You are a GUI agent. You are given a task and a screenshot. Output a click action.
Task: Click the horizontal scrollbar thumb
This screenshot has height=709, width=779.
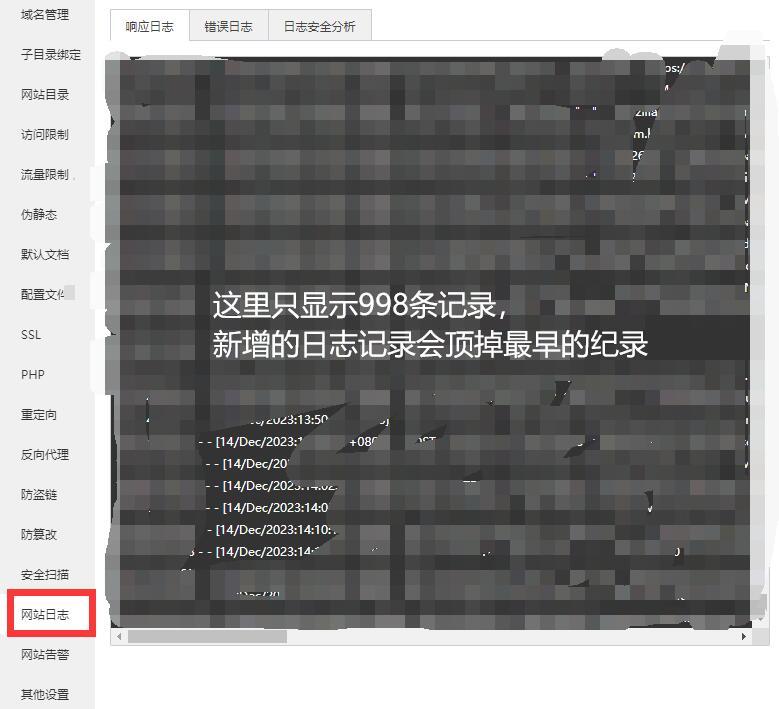click(207, 636)
